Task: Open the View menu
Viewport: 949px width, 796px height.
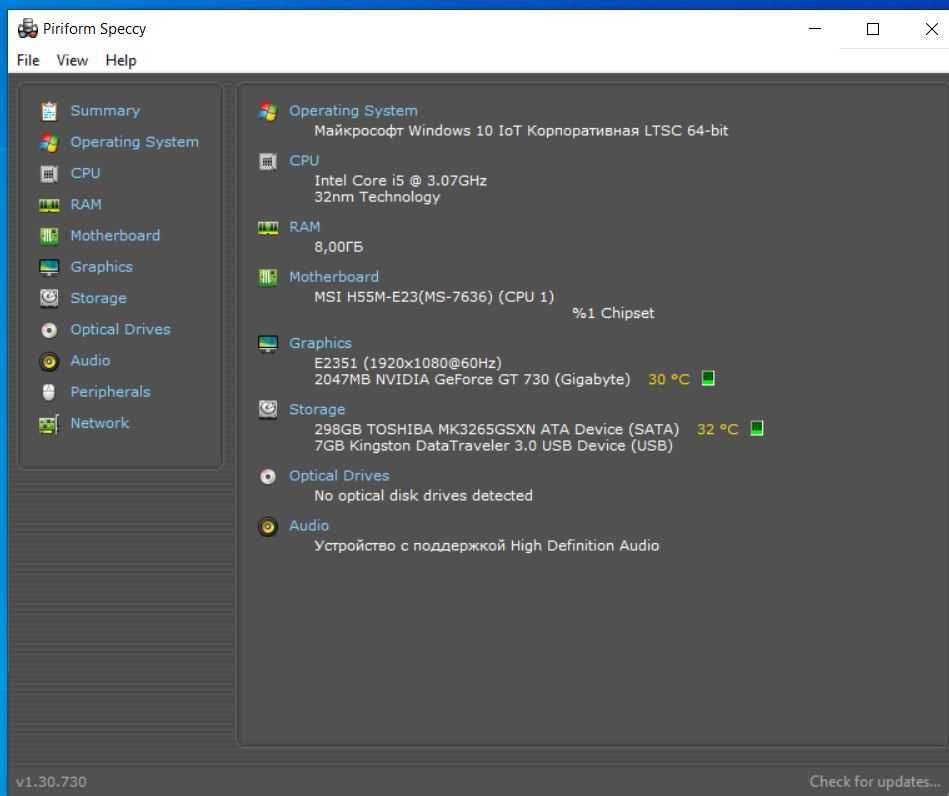Action: pyautogui.click(x=72, y=61)
